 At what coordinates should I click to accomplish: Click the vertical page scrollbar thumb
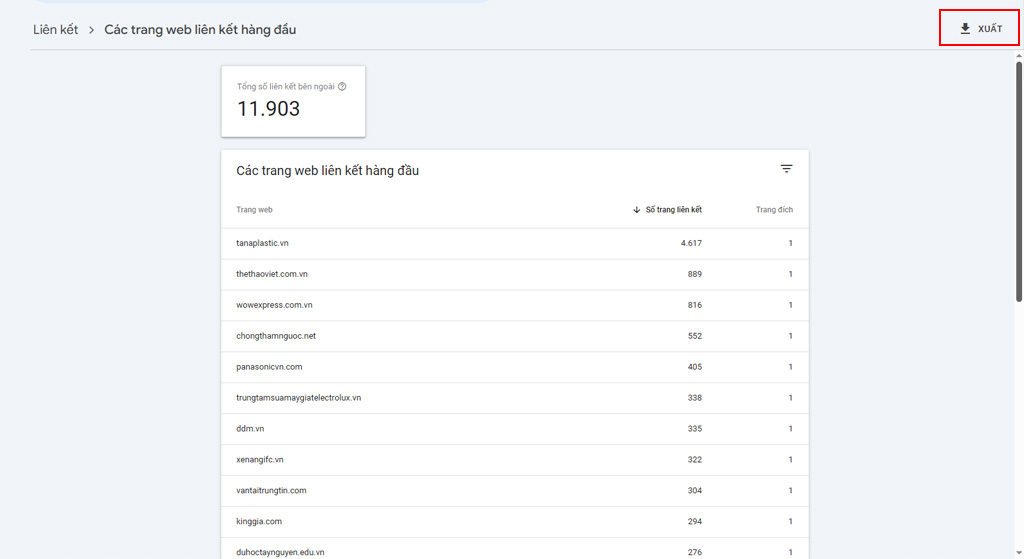[x=1019, y=182]
